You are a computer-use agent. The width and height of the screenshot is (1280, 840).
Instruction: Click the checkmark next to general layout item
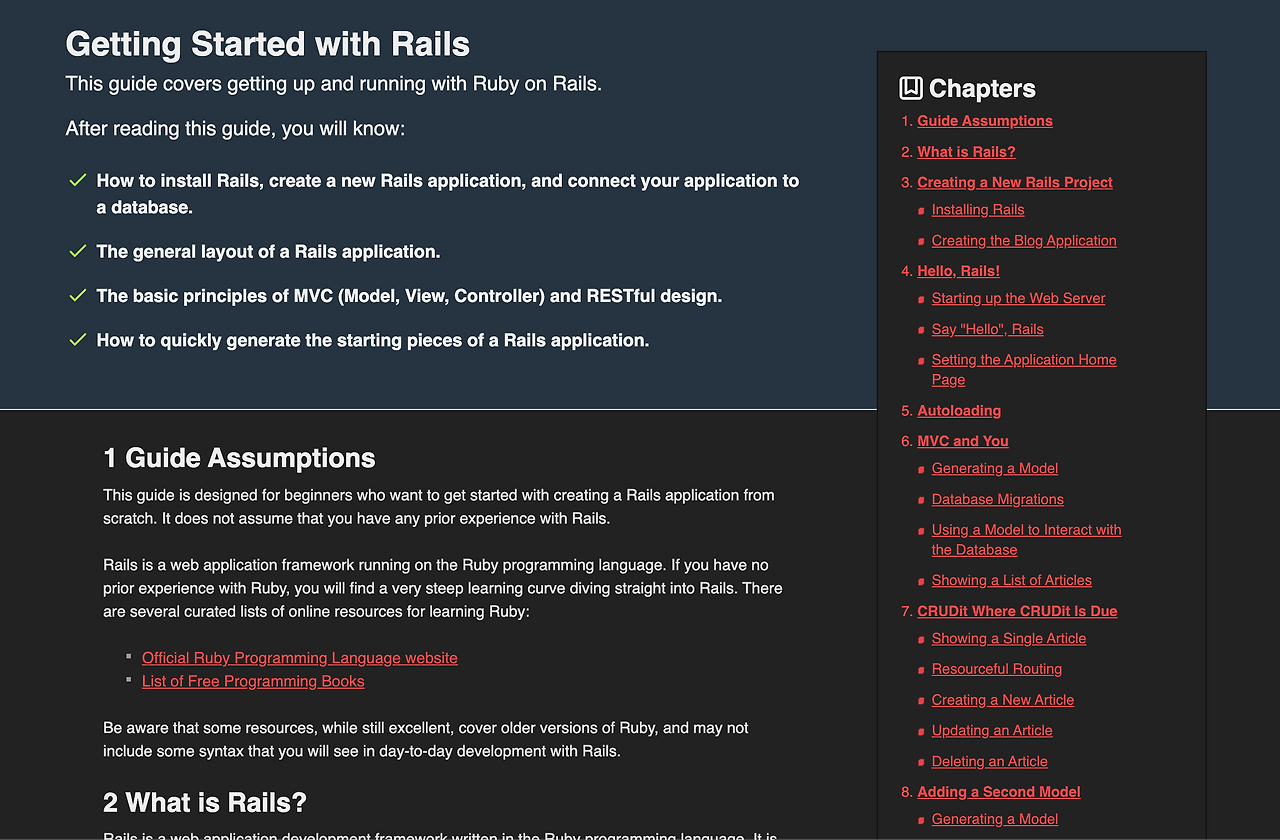77,251
